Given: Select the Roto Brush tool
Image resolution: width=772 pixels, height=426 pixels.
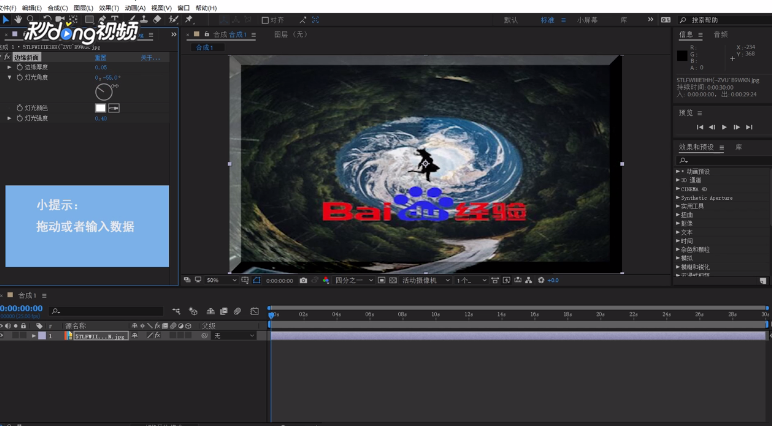Looking at the screenshot, I should click(x=173, y=20).
